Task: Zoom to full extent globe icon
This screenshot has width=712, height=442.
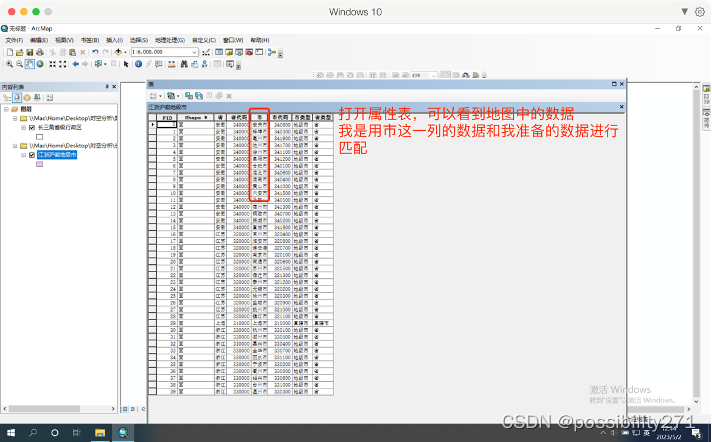Action: click(x=40, y=64)
